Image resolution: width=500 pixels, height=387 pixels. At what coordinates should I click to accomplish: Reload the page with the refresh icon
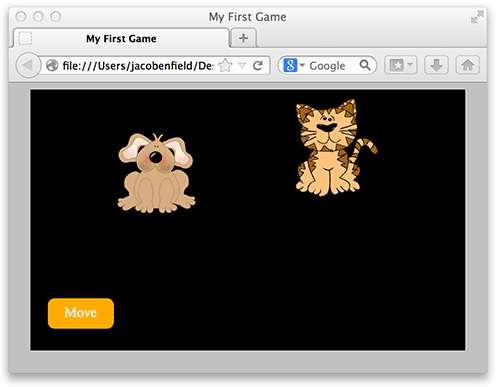[x=258, y=66]
